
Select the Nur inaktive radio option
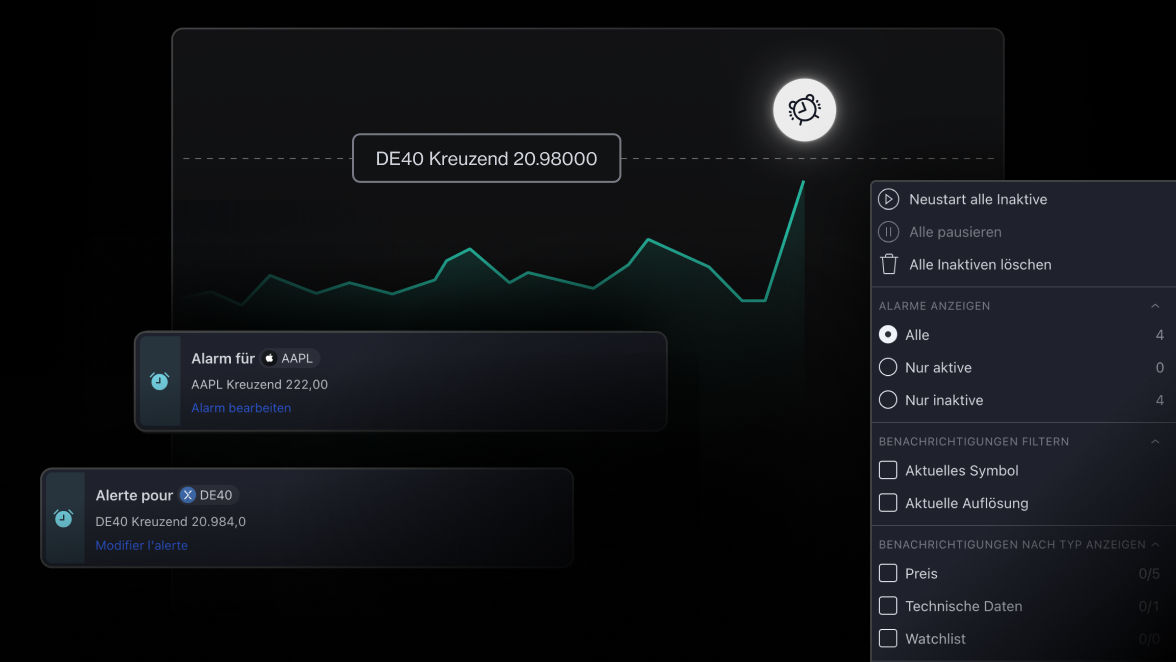point(888,400)
